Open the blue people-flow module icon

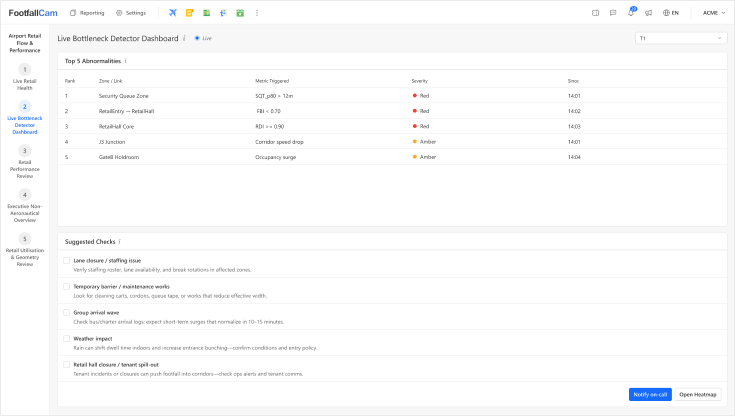pyautogui.click(x=223, y=13)
